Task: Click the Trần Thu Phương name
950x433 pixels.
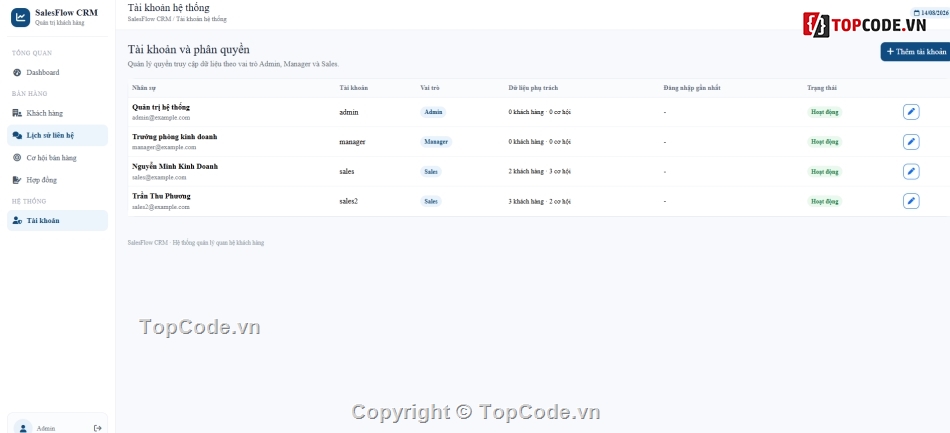Action: click(x=161, y=196)
